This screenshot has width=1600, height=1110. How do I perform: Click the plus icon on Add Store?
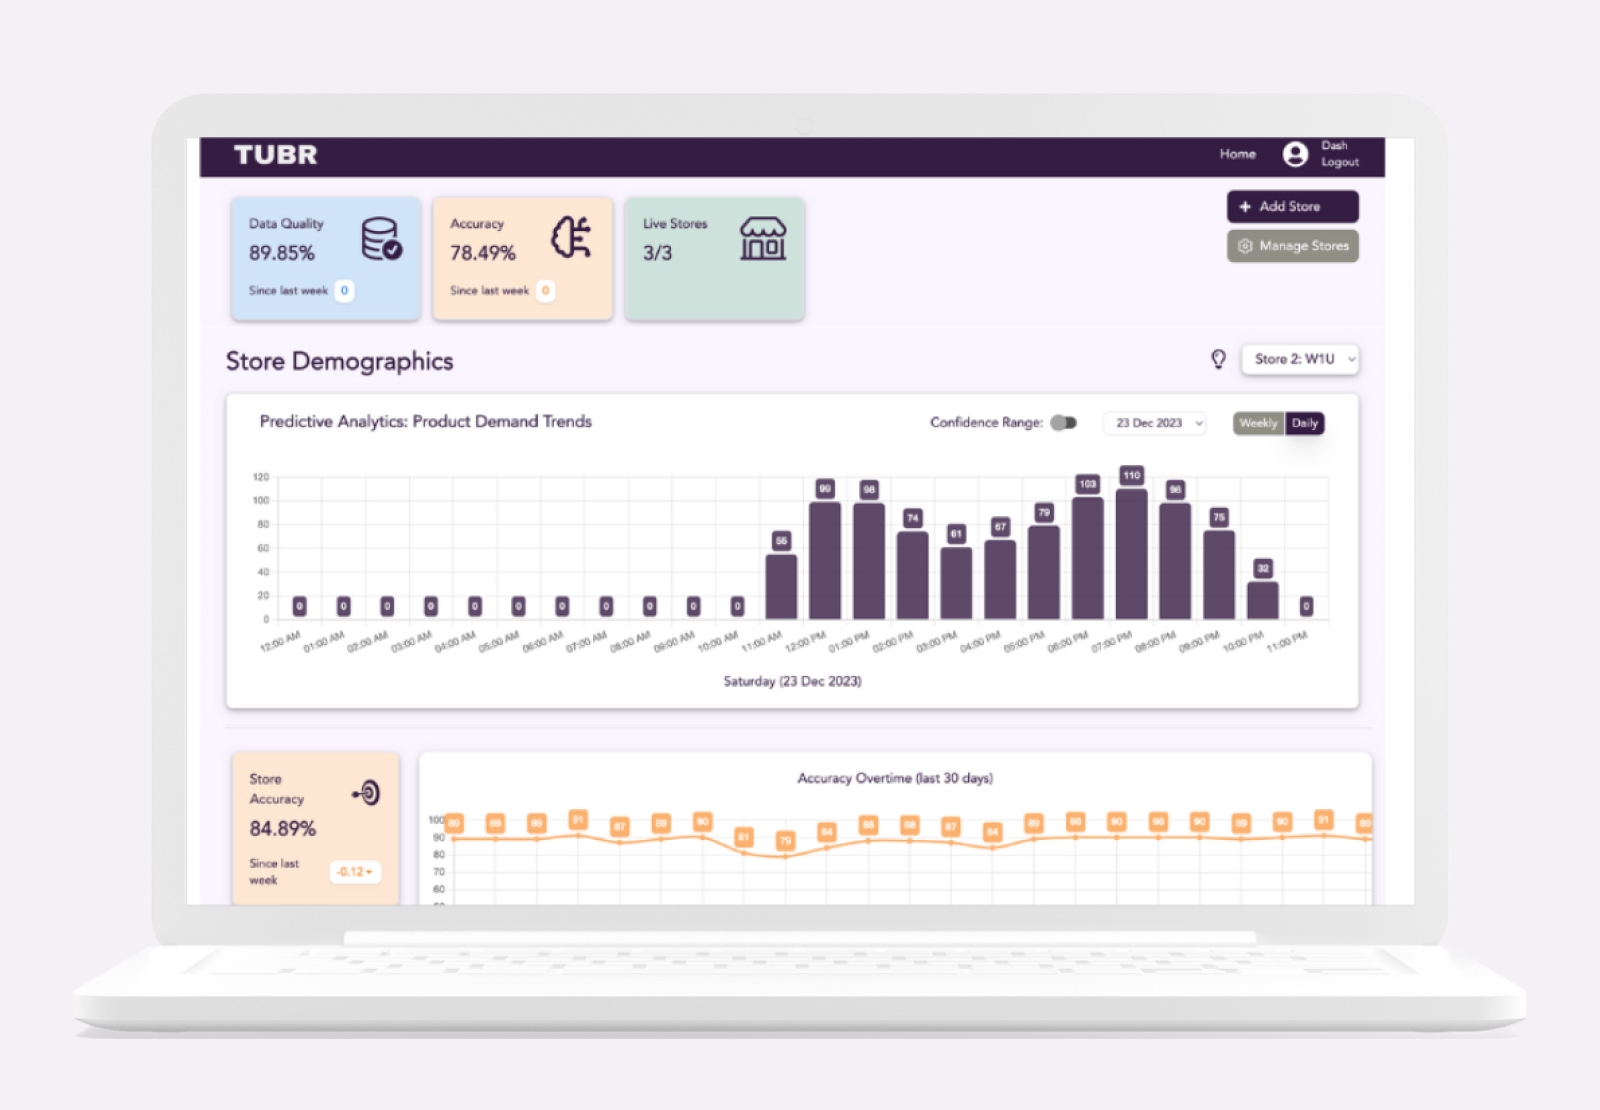click(1244, 207)
